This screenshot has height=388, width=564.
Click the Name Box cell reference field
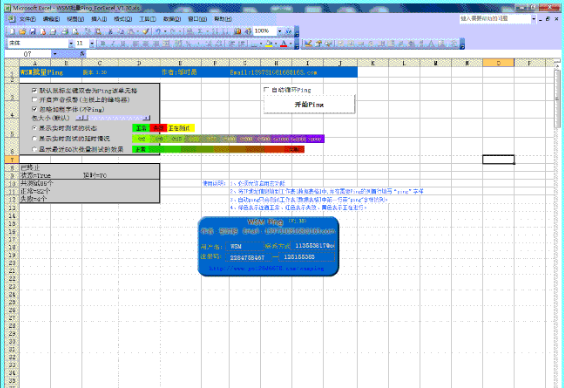point(28,54)
